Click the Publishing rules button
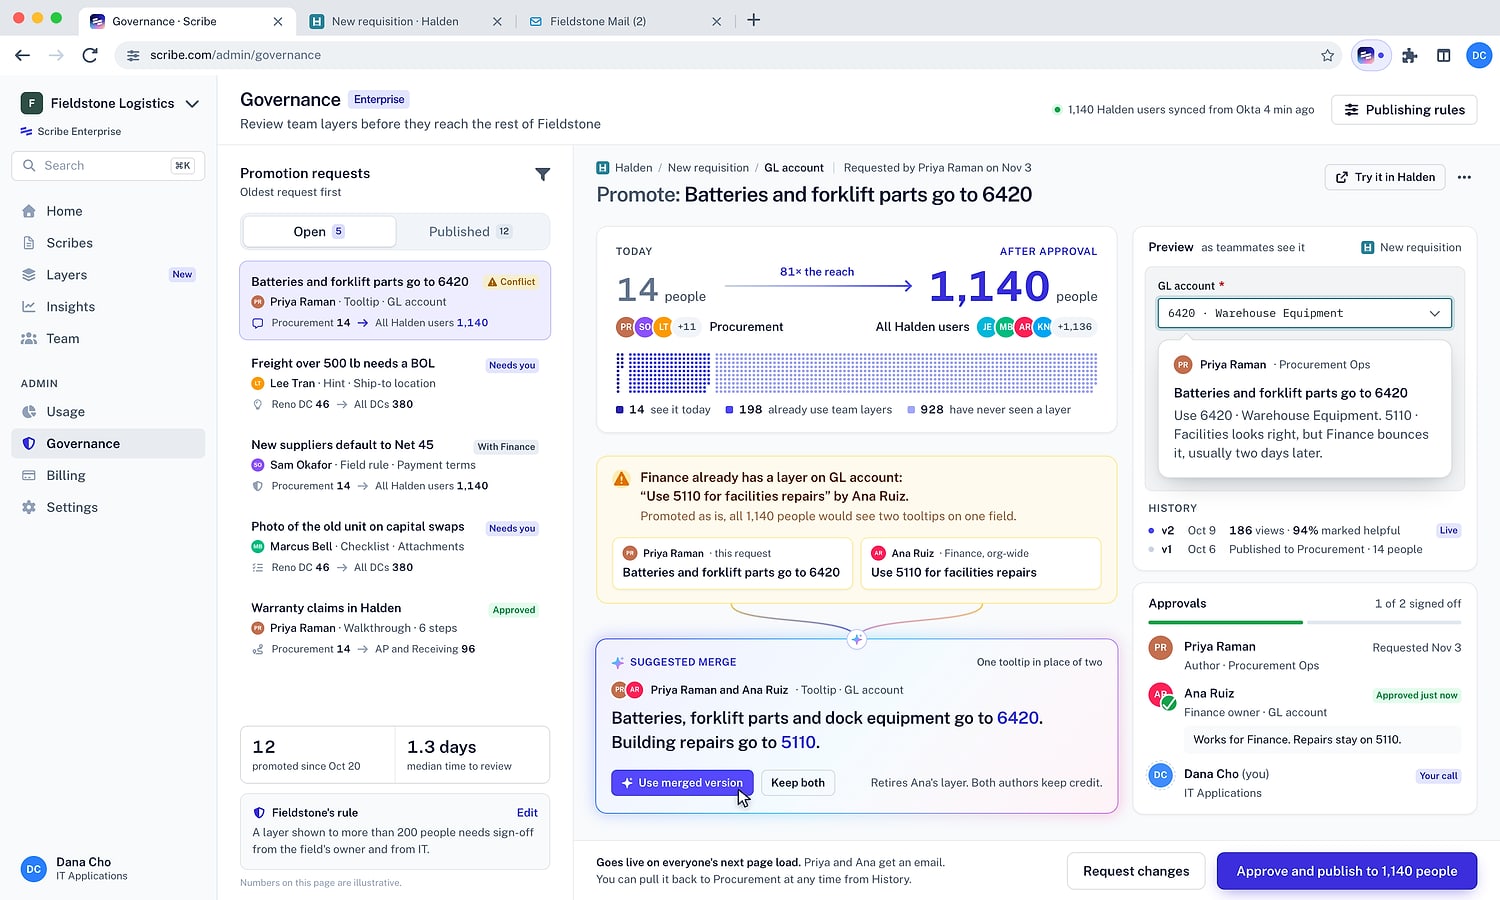Screen dimensions: 1500x900 coord(1404,110)
